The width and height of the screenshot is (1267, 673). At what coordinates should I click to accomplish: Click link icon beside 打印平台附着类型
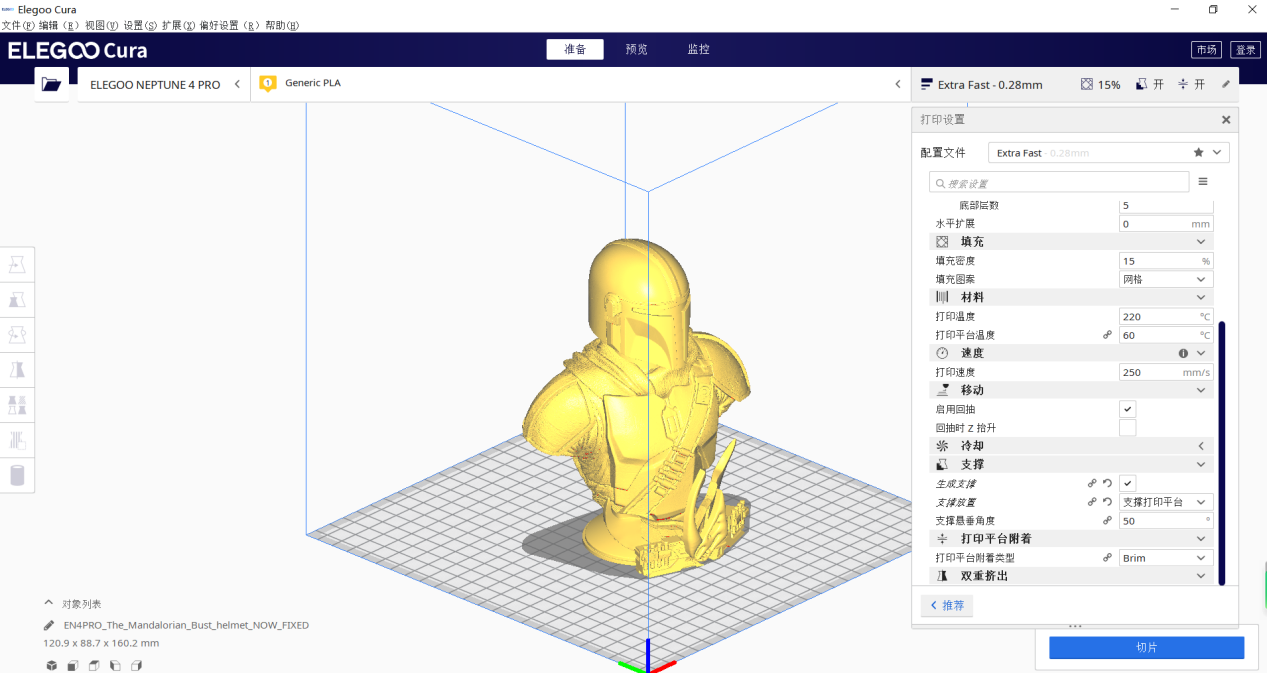(1107, 558)
